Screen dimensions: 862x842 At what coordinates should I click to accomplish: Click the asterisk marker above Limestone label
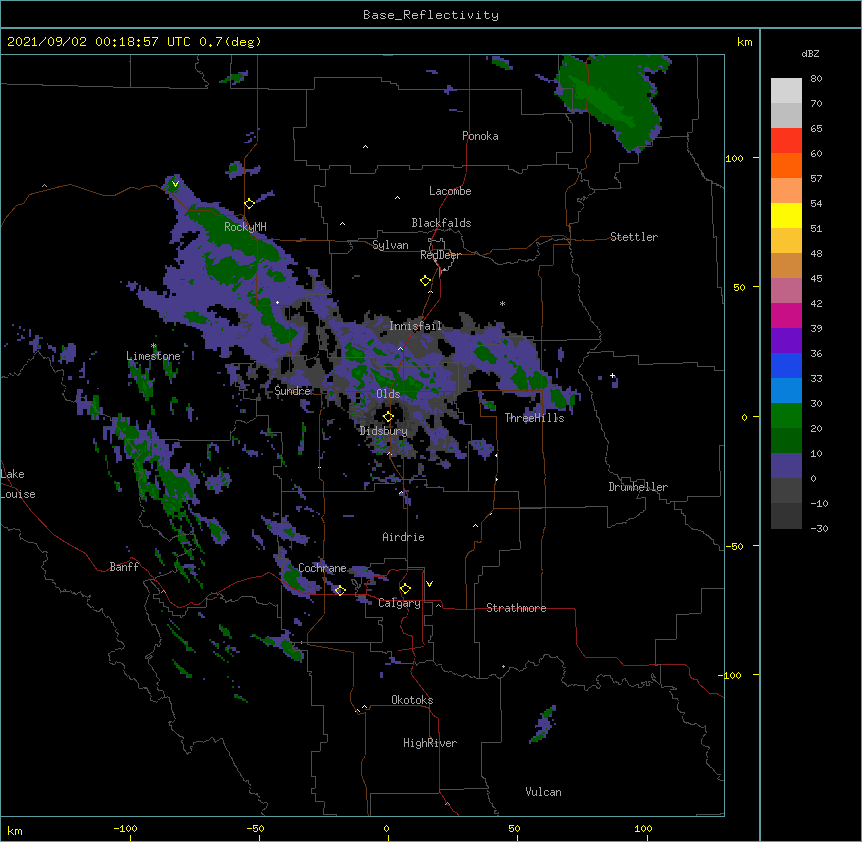[154, 346]
